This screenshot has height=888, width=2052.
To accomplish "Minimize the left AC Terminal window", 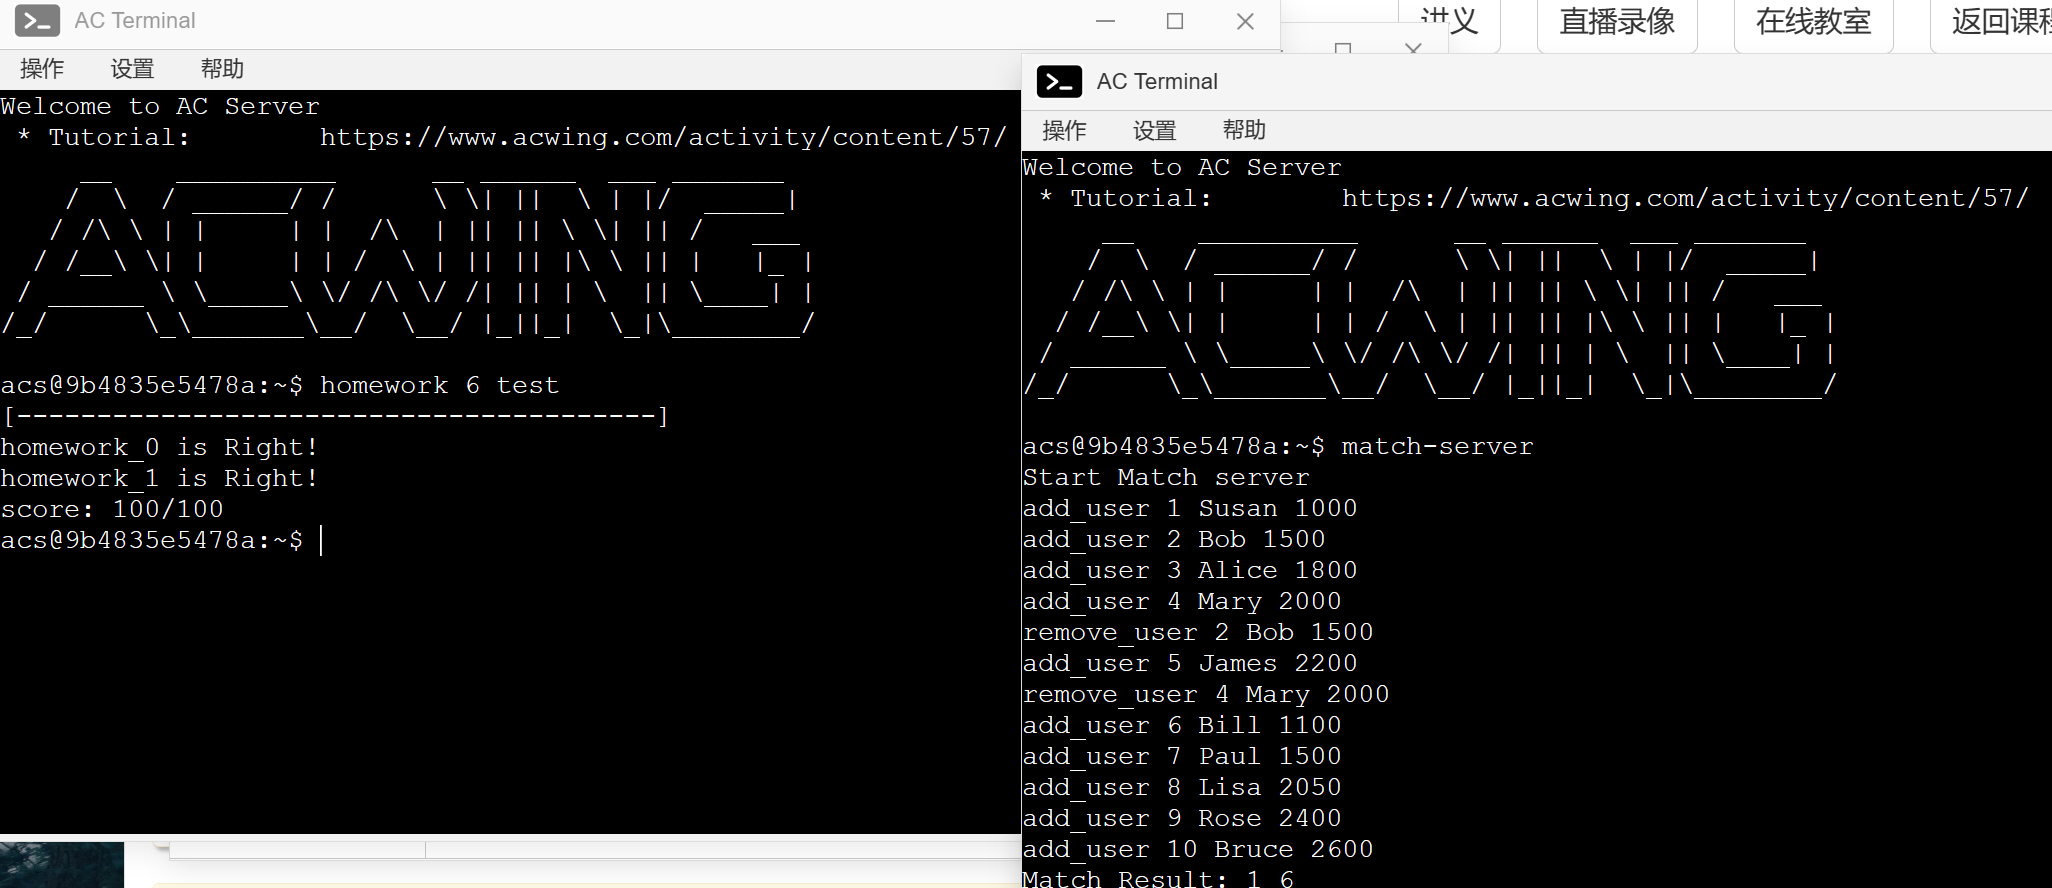I will 1105,21.
